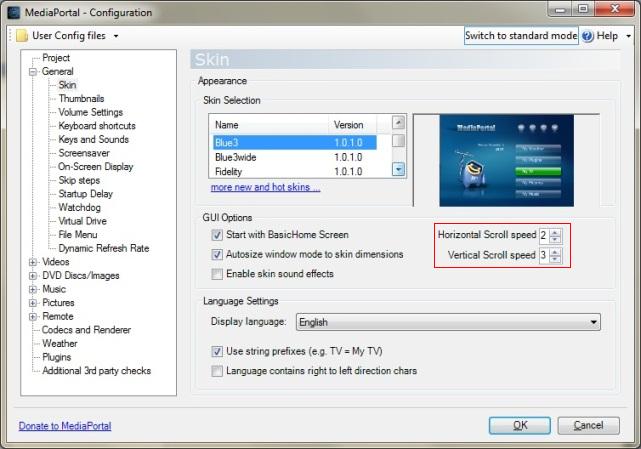This screenshot has height=449, width=641.
Task: Click the OK button
Action: click(x=520, y=426)
